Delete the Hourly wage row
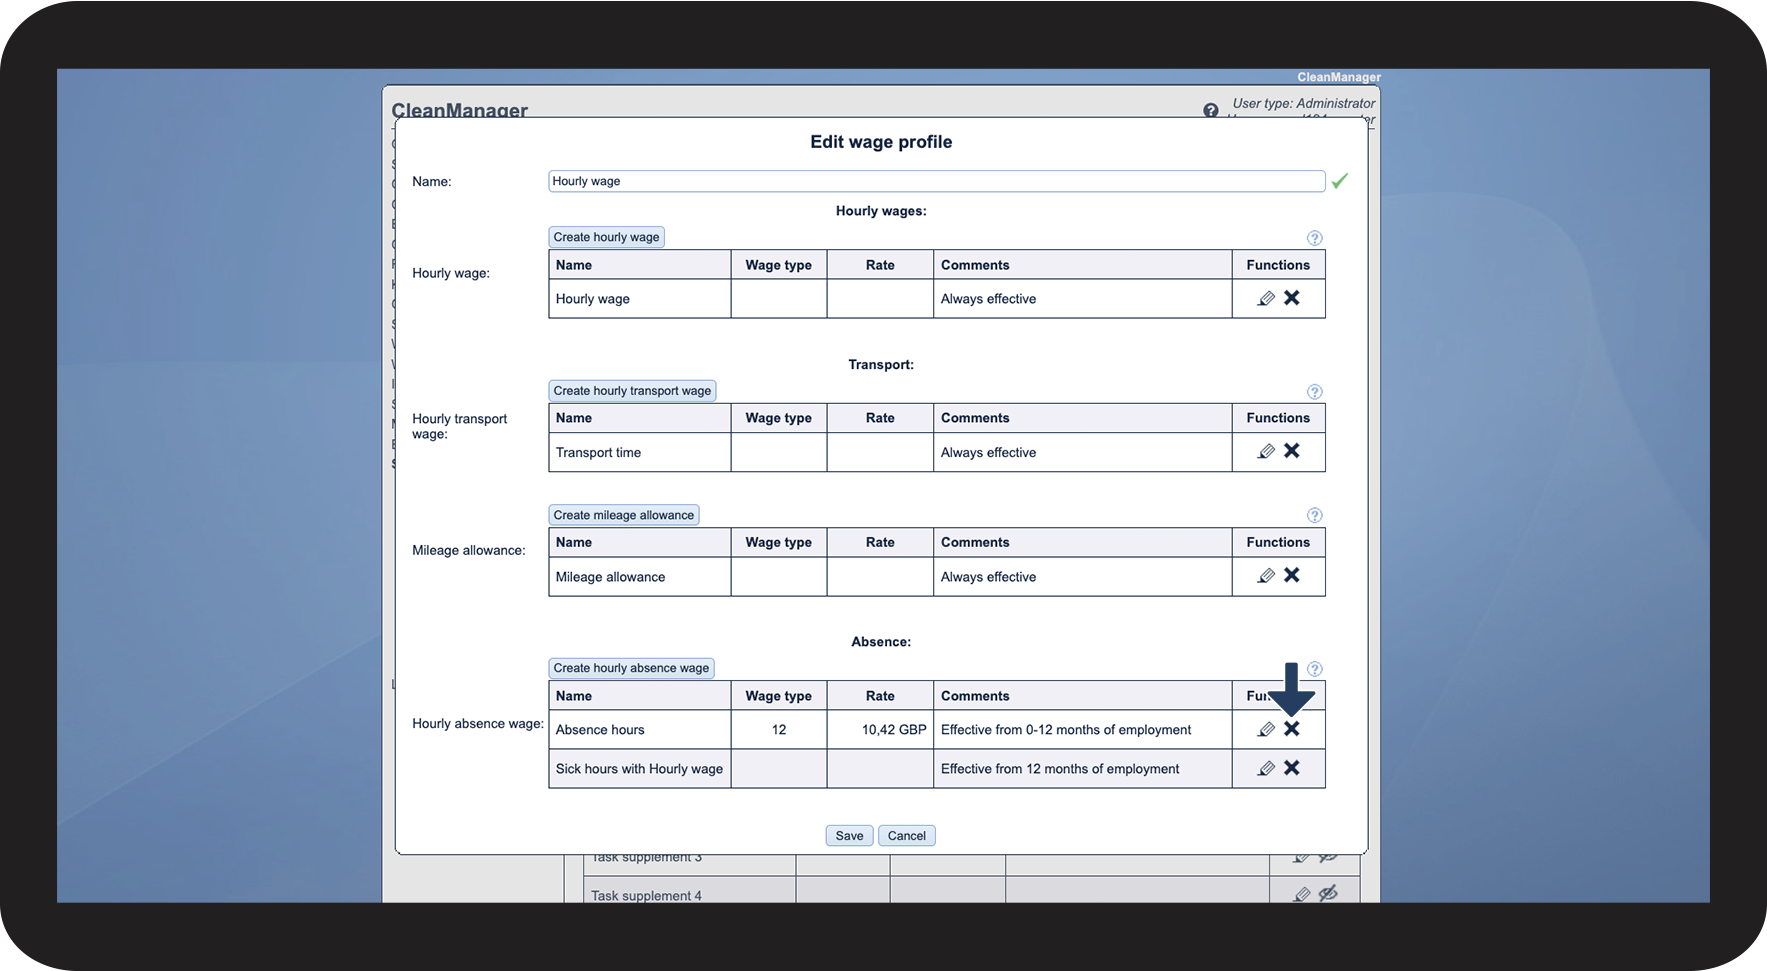The width and height of the screenshot is (1767, 971). 1292,298
